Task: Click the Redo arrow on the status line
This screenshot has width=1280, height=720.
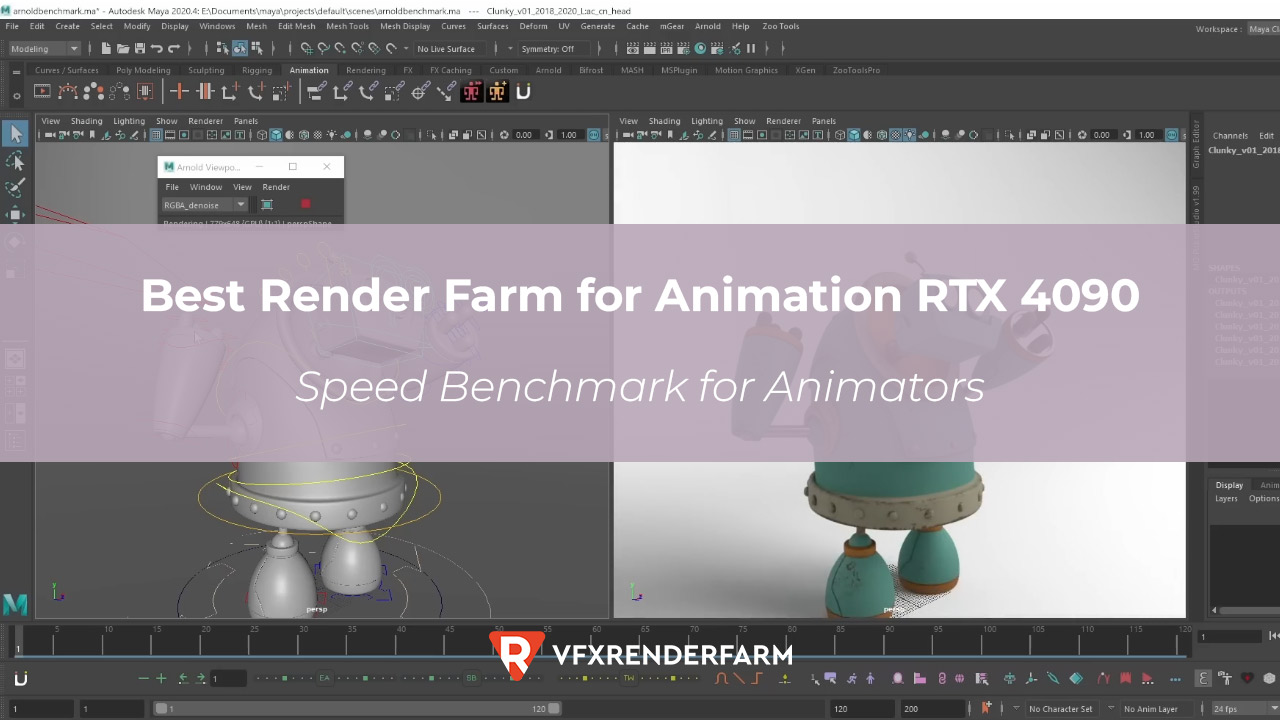Action: coord(173,48)
